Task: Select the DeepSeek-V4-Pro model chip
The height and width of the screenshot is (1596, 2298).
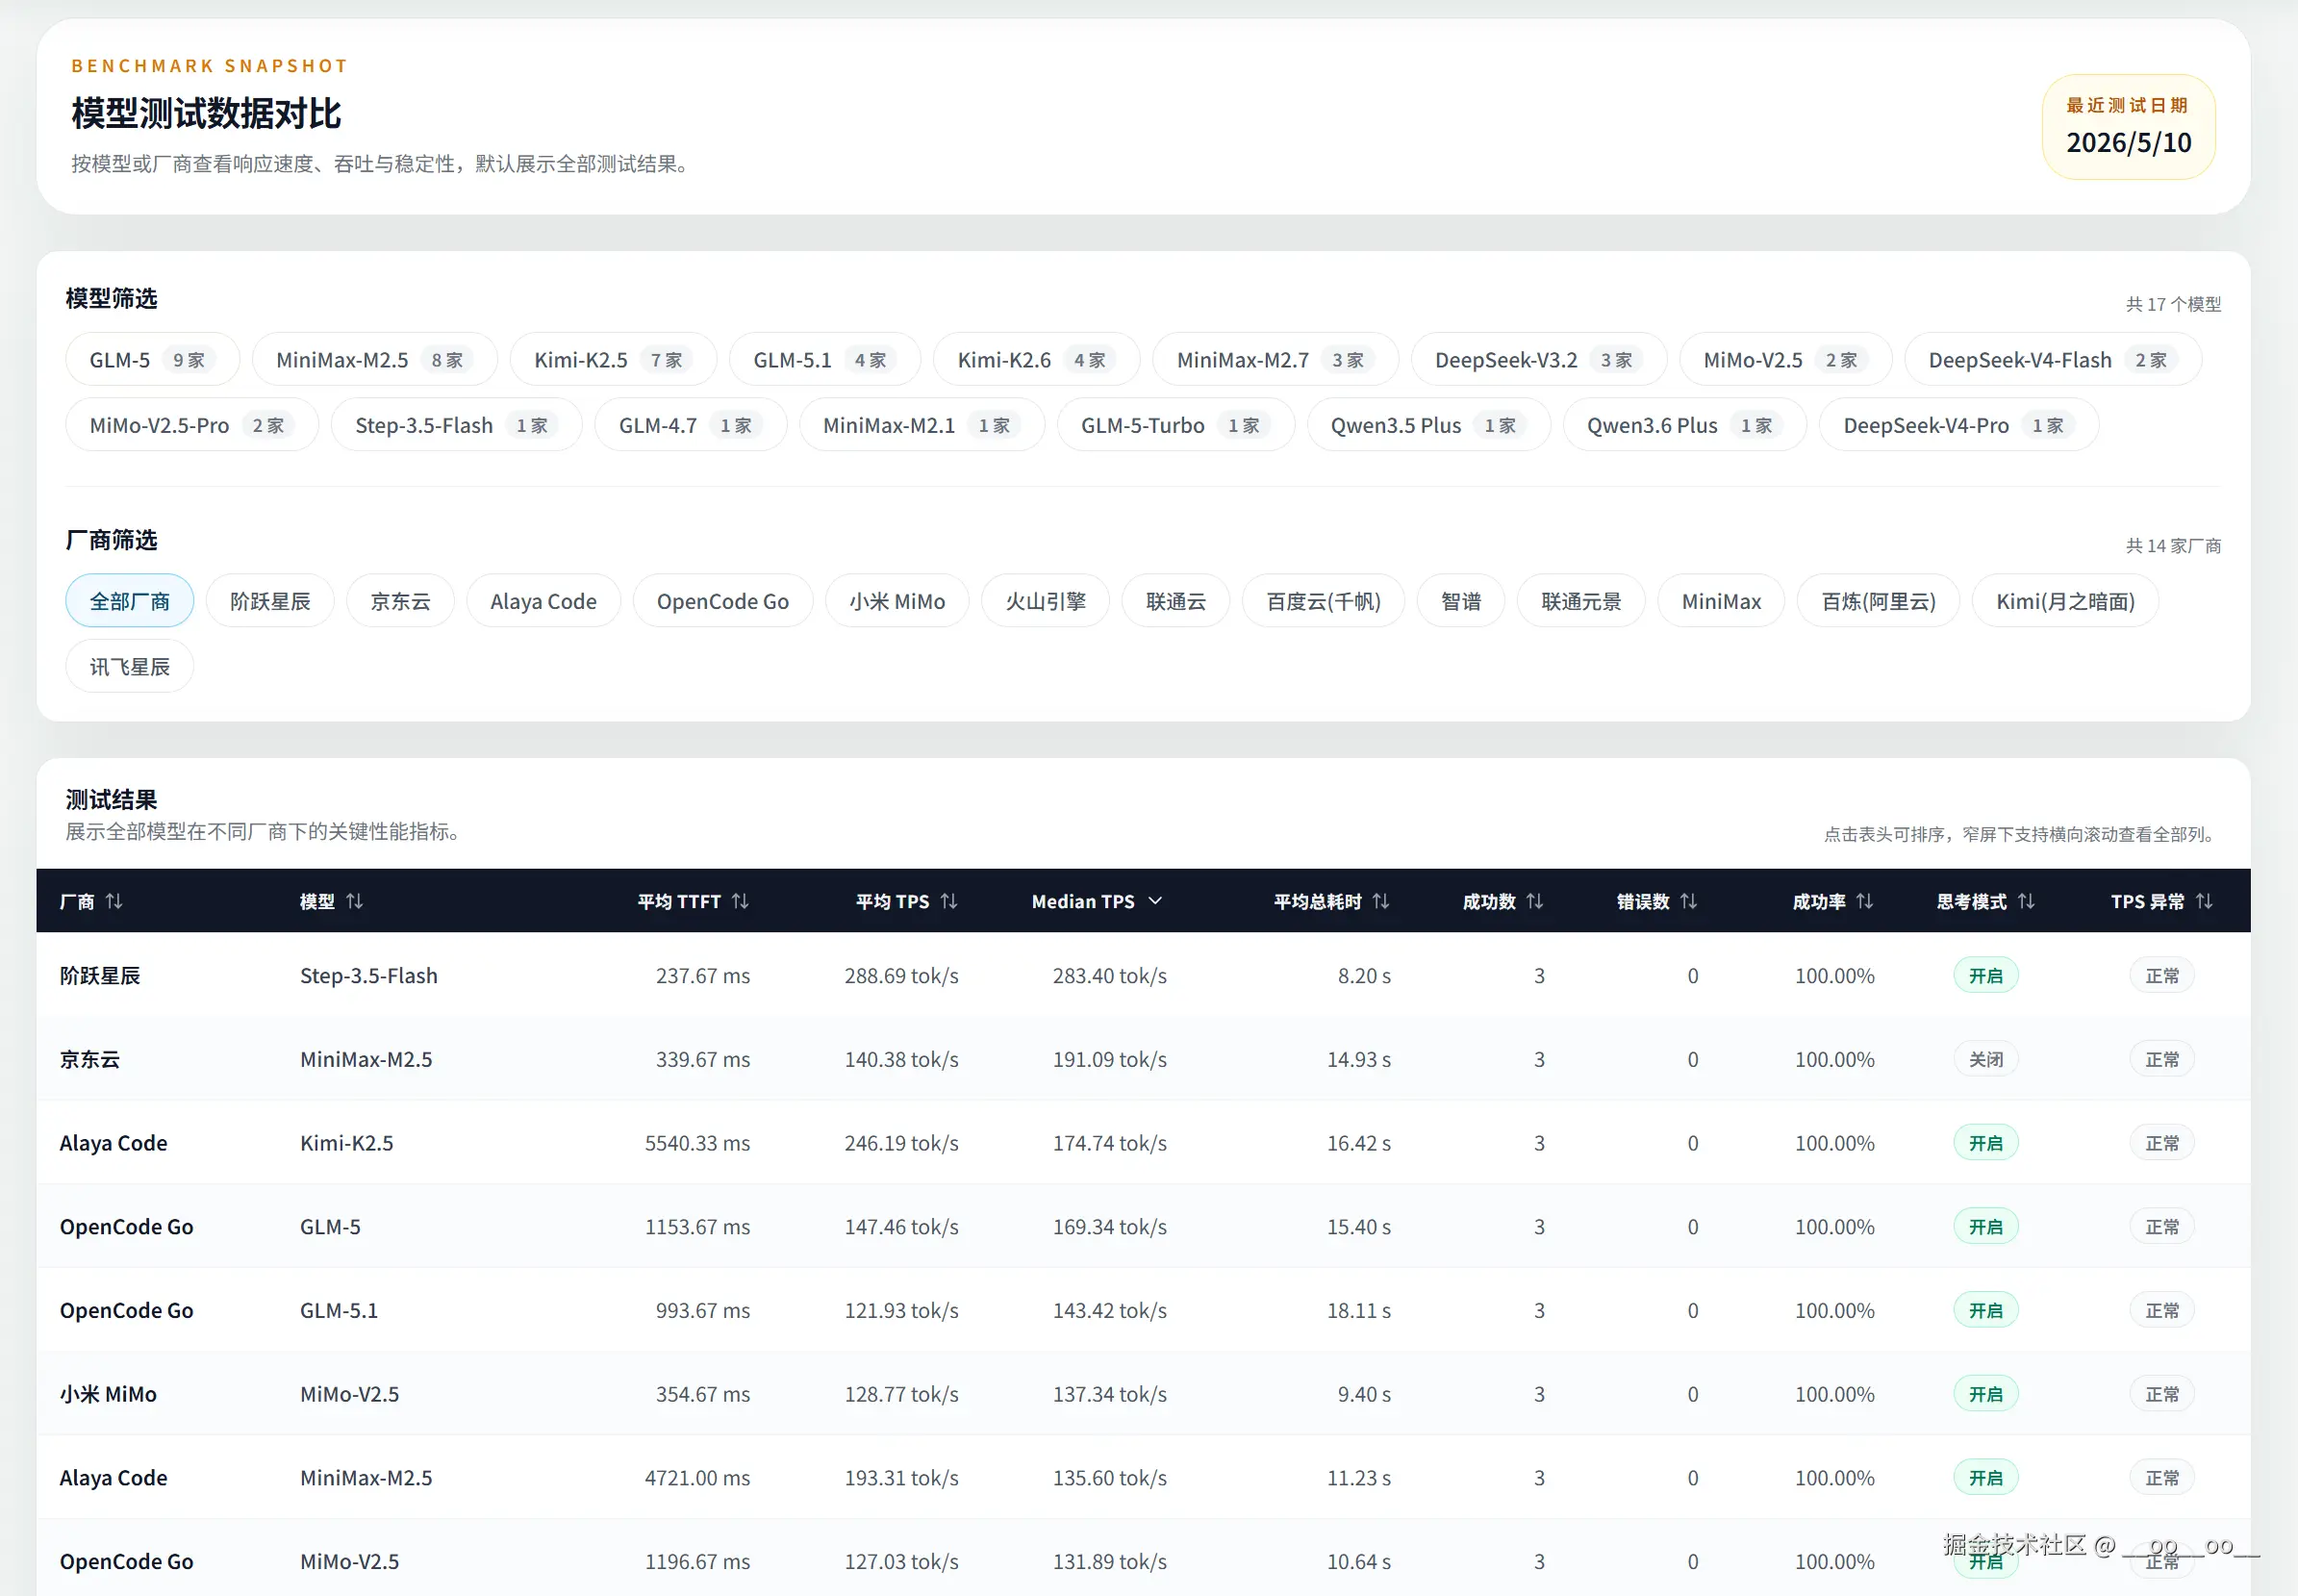Action: (x=1958, y=425)
